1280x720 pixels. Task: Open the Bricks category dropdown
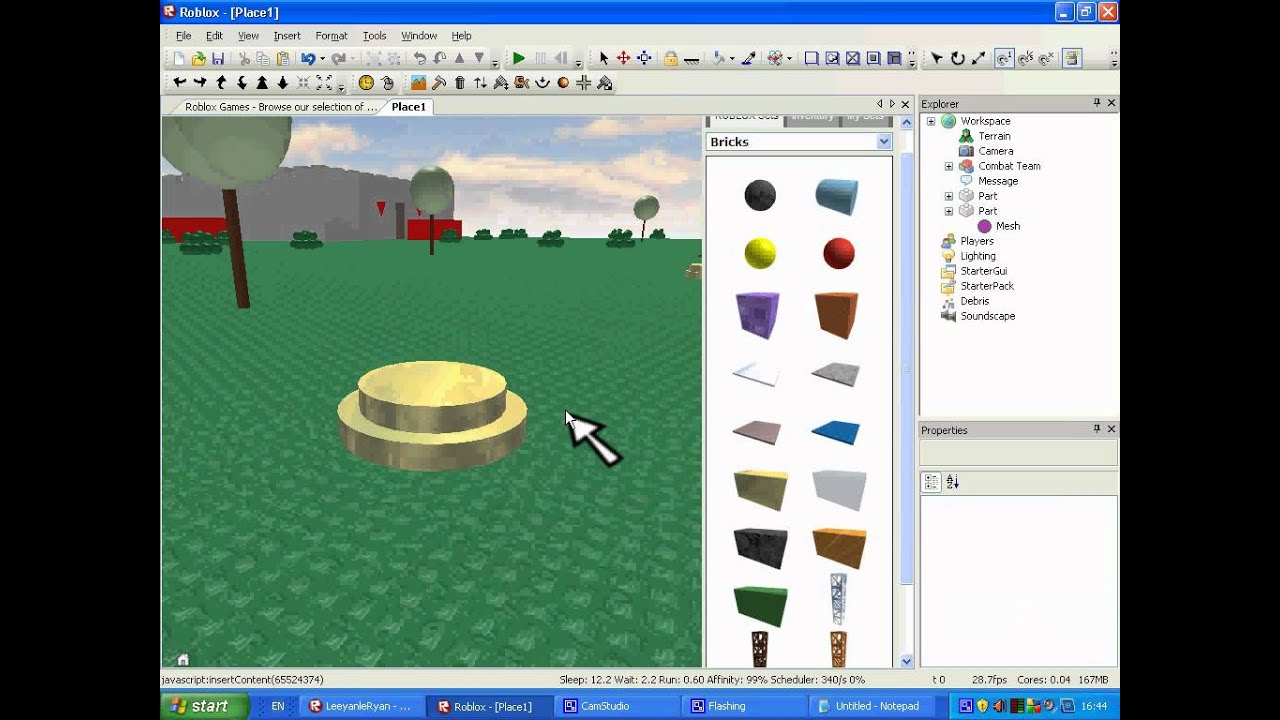[884, 142]
